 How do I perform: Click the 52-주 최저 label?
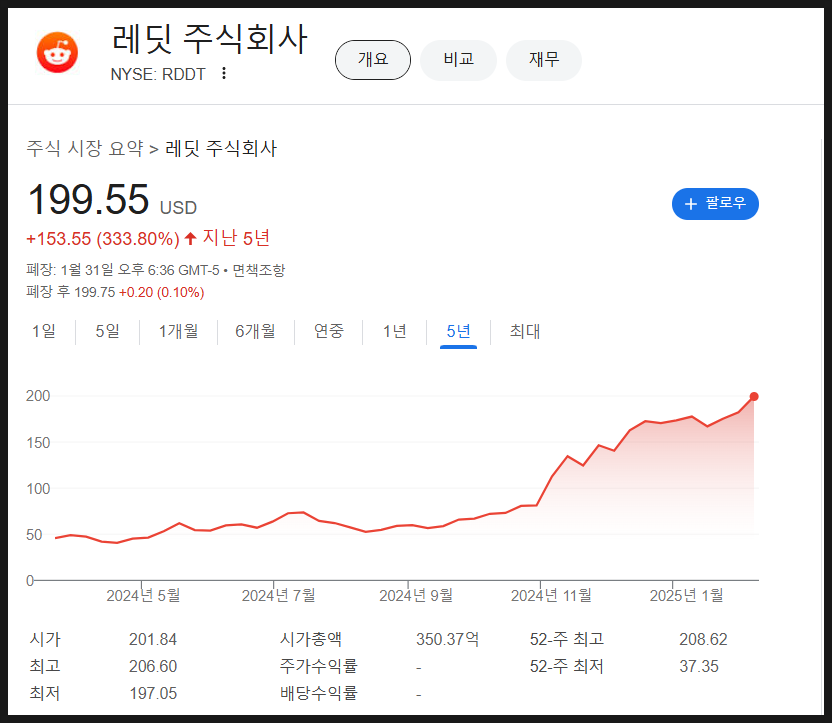pos(567,666)
